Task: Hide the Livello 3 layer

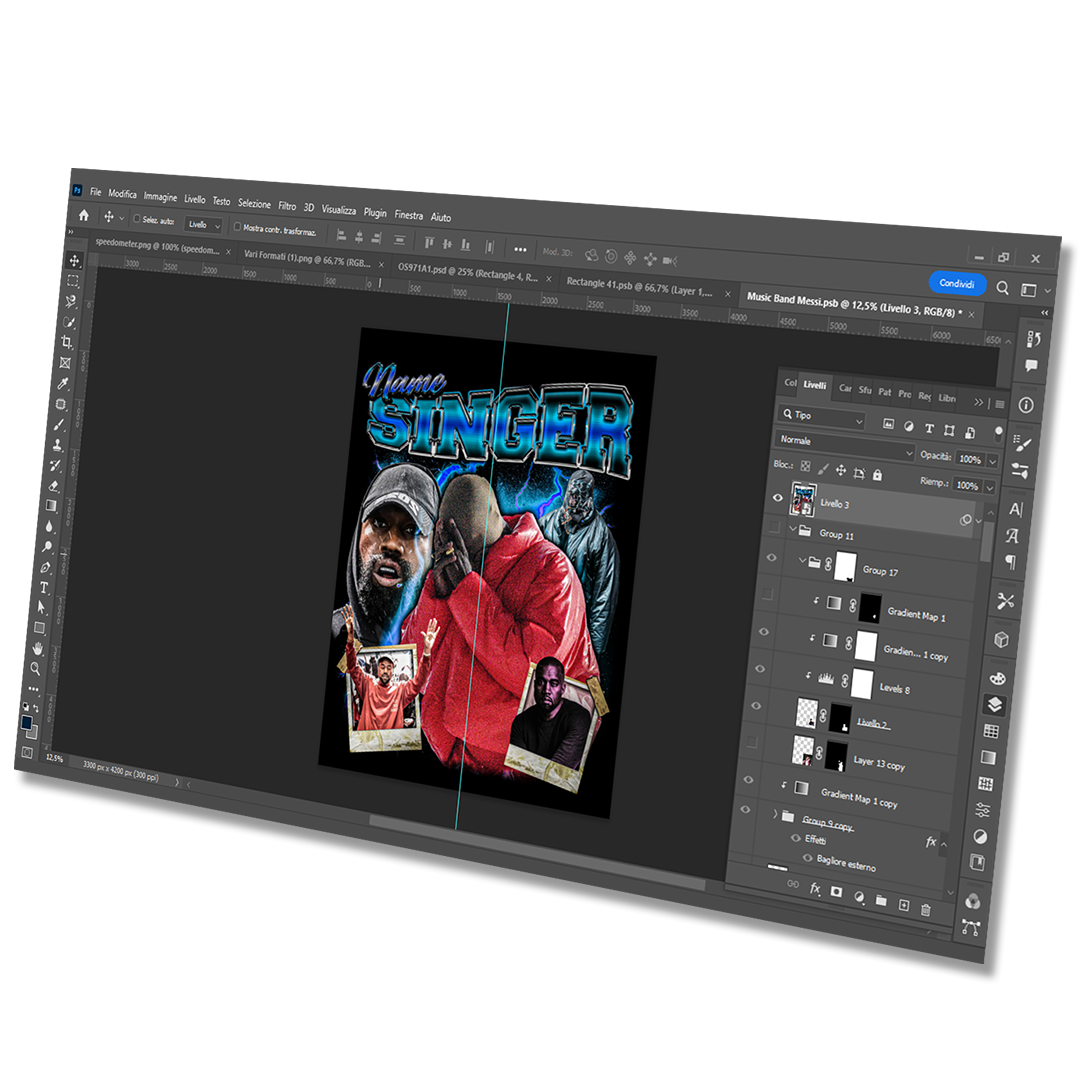Action: (778, 497)
